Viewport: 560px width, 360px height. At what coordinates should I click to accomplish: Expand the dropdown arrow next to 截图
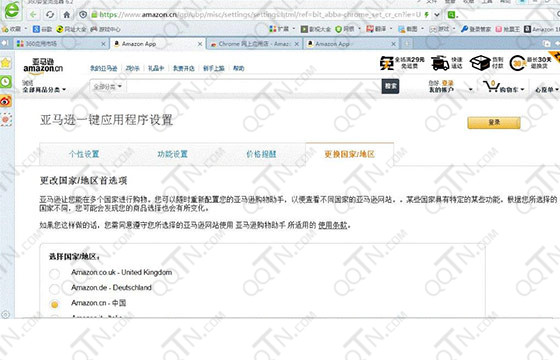click(x=422, y=29)
